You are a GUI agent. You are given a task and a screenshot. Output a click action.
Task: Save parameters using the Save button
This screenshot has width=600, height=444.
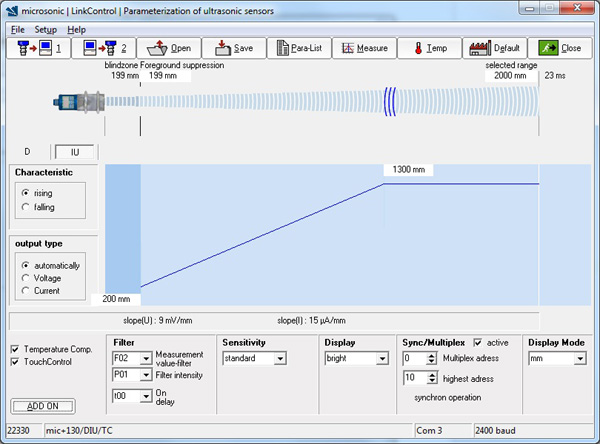tap(233, 47)
